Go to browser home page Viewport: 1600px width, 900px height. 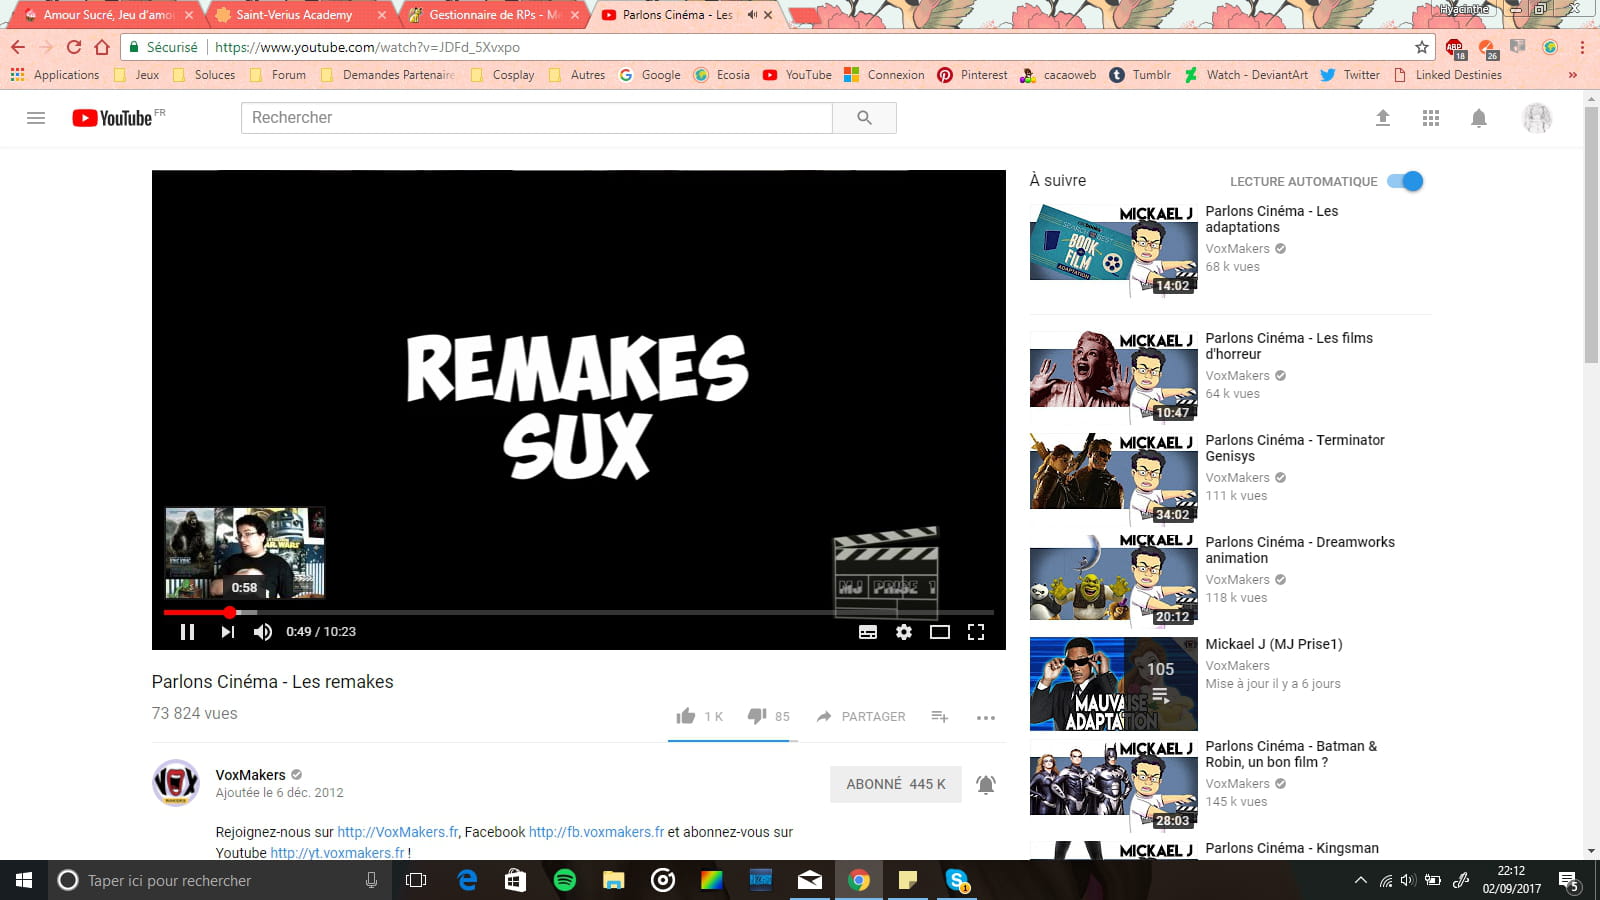tap(102, 47)
